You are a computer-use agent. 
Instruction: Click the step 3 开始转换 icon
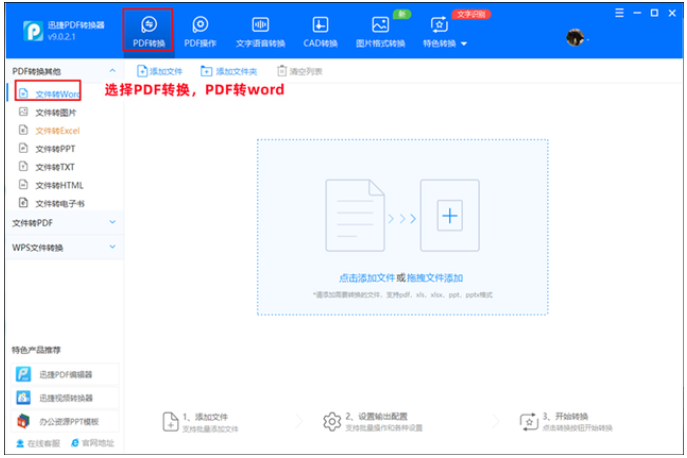(529, 422)
